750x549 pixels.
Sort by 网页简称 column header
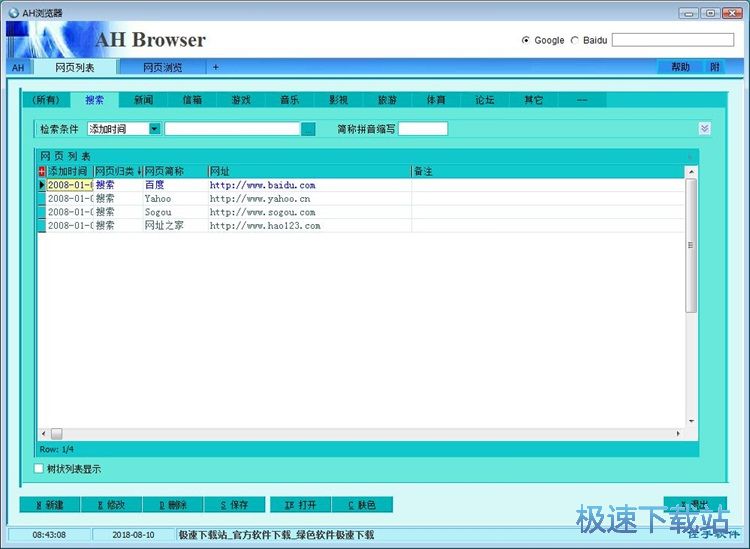[x=176, y=171]
